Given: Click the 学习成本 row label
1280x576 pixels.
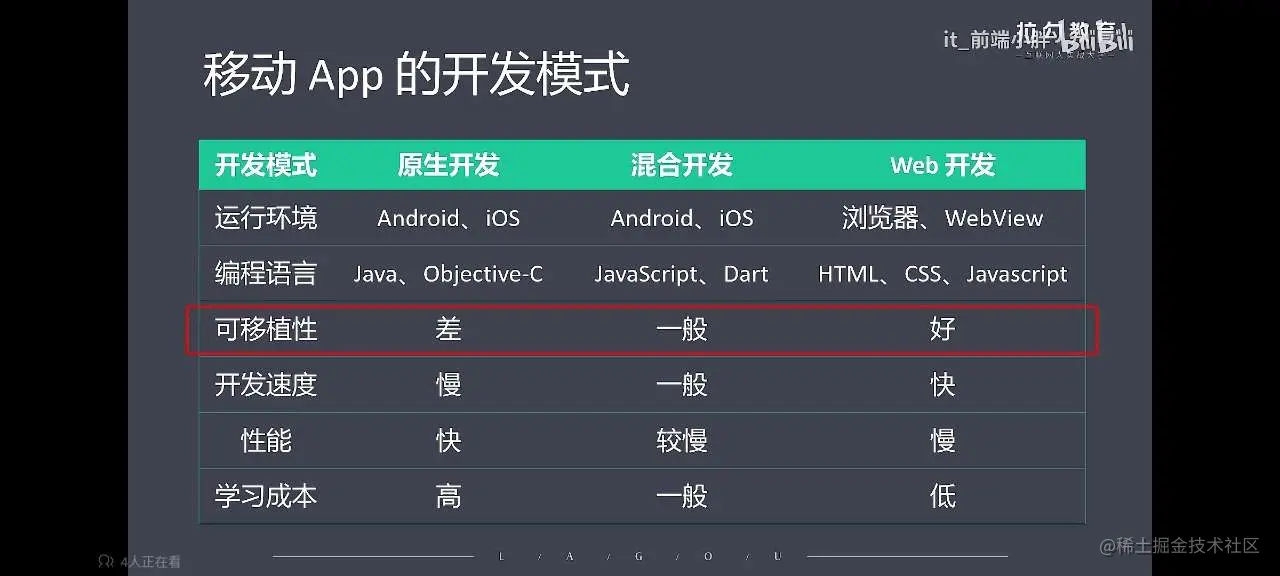Looking at the screenshot, I should tap(266, 496).
